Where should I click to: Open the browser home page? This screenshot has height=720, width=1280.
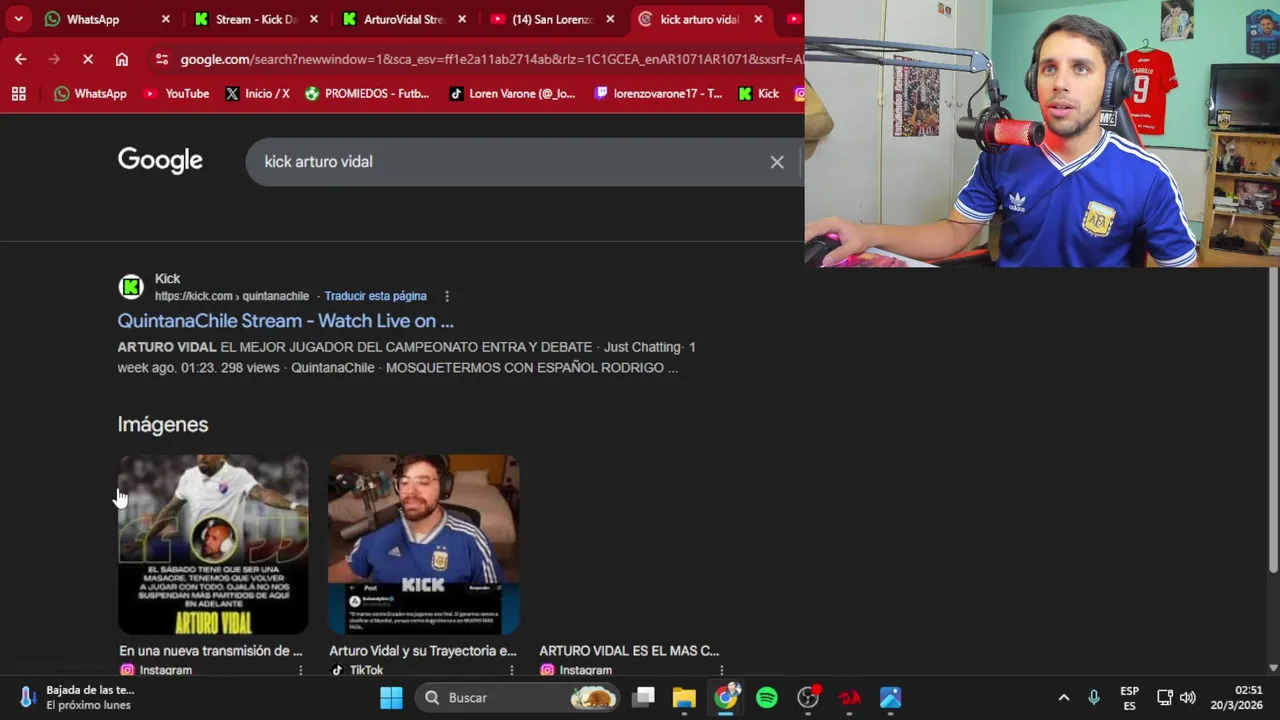coord(122,59)
